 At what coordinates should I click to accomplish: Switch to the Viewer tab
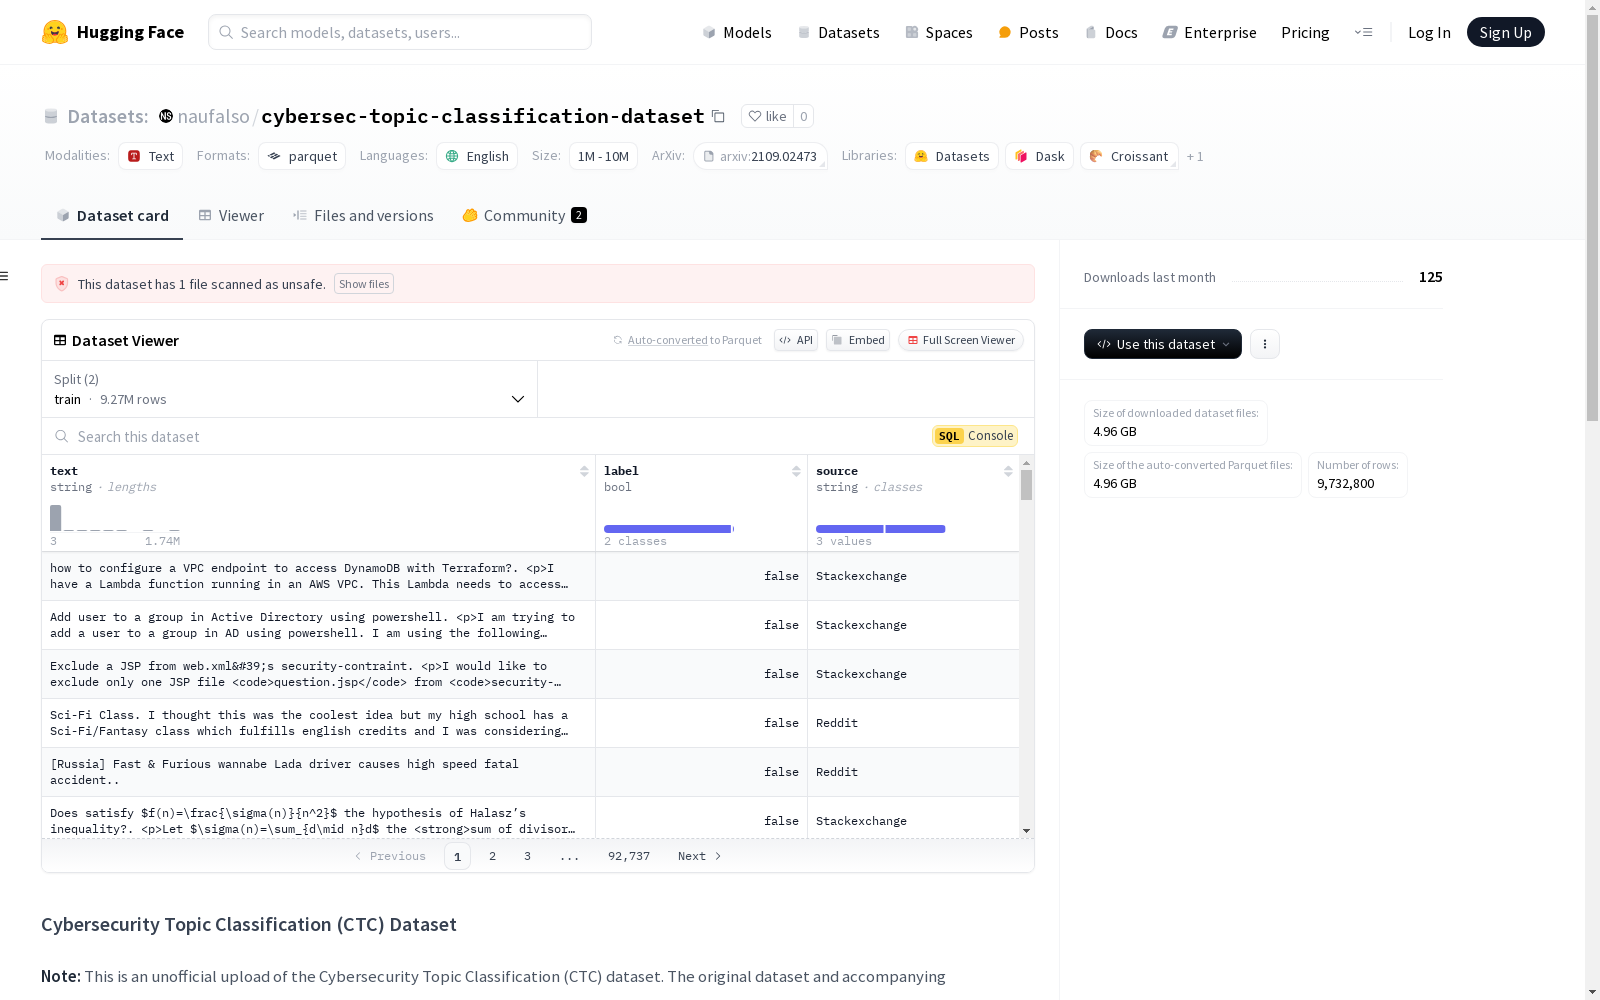(x=231, y=216)
